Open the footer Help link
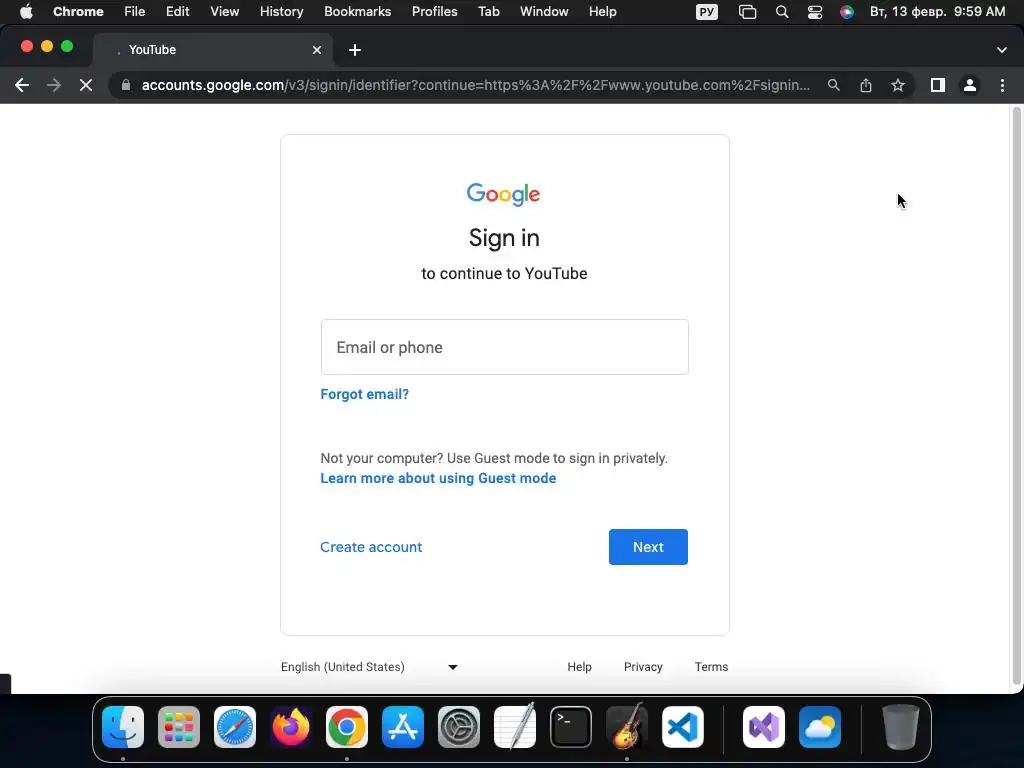Screen dimensions: 1024x768 pos(579,667)
